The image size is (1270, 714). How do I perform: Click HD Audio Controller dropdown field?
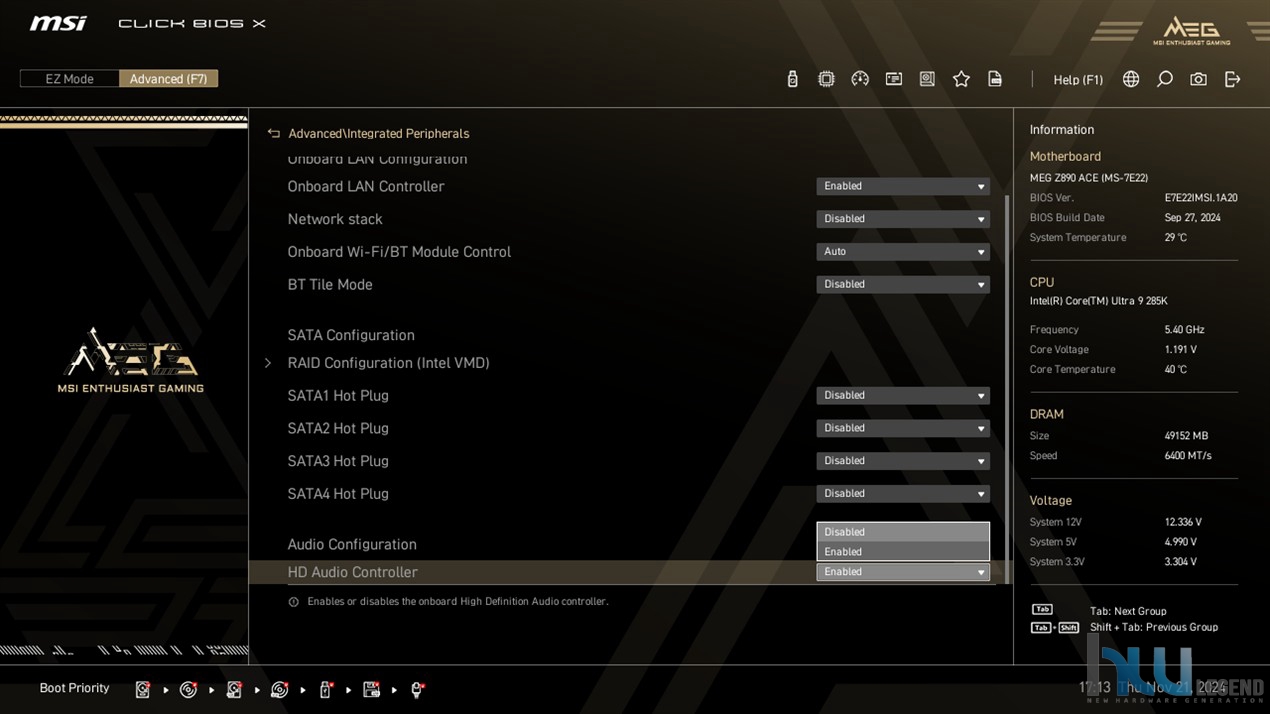(x=903, y=572)
